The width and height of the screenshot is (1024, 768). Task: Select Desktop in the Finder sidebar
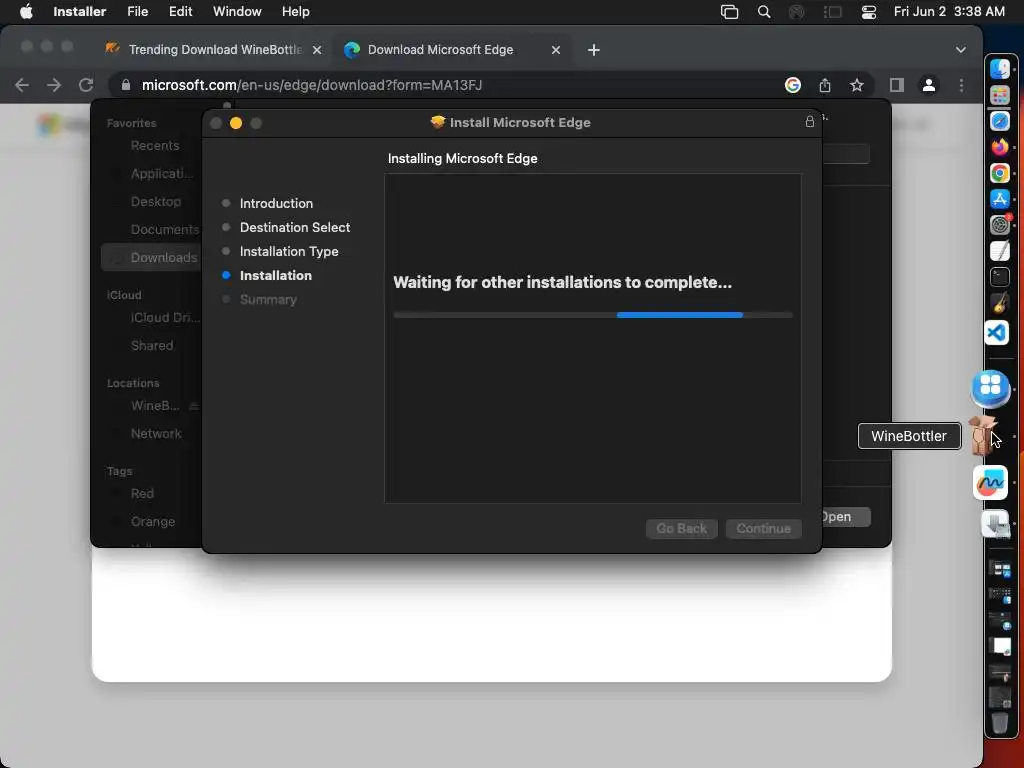coord(155,201)
